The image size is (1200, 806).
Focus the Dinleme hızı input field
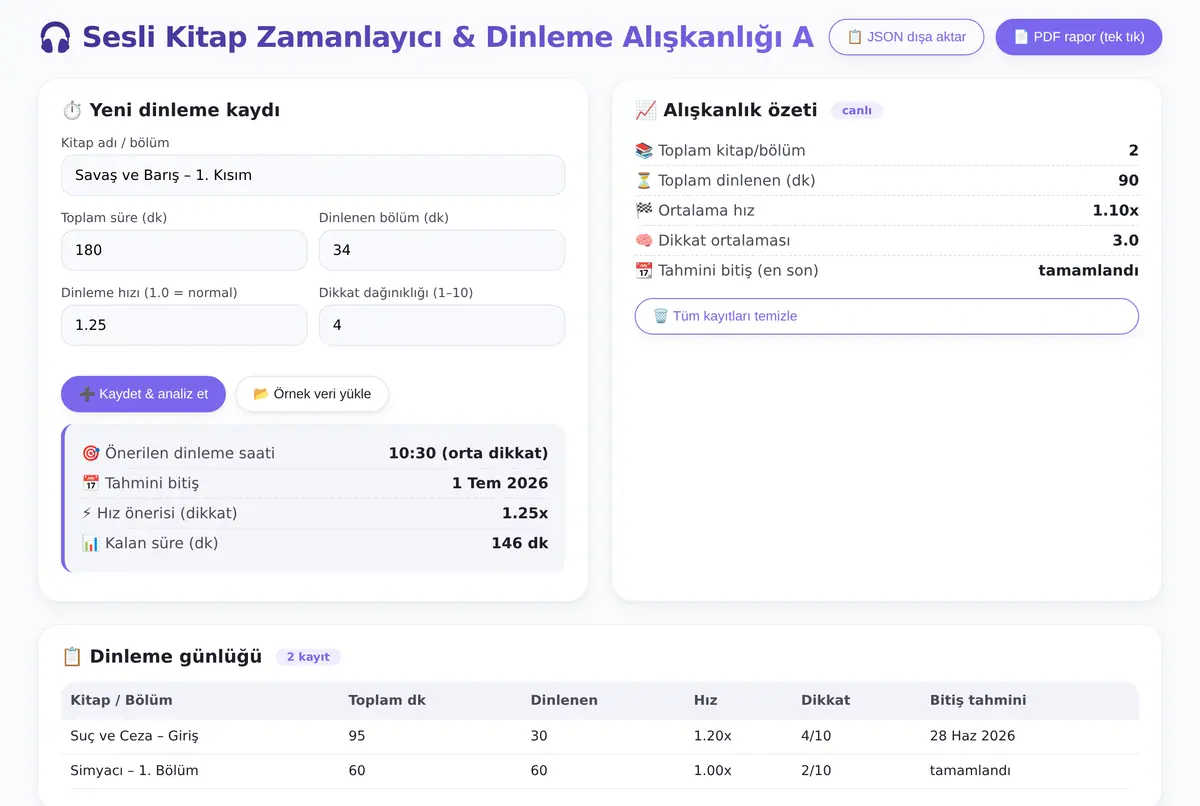[184, 325]
